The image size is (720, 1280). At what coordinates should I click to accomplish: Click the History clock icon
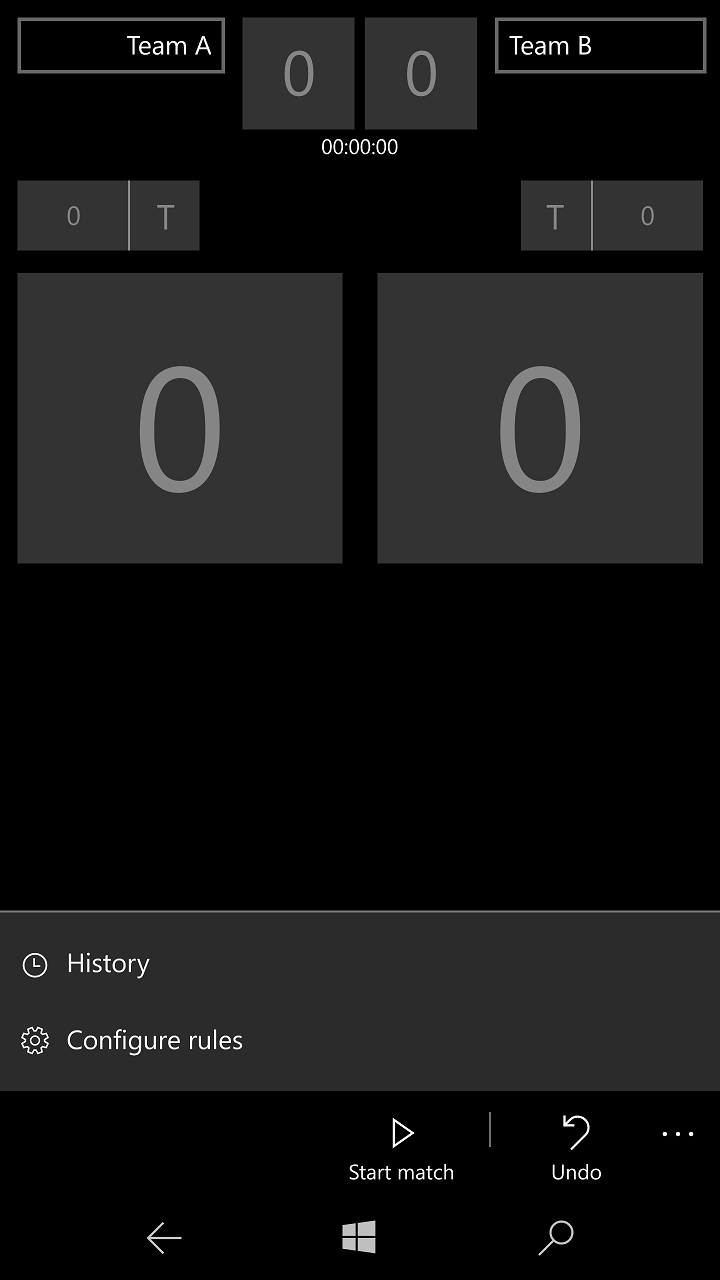(x=35, y=965)
